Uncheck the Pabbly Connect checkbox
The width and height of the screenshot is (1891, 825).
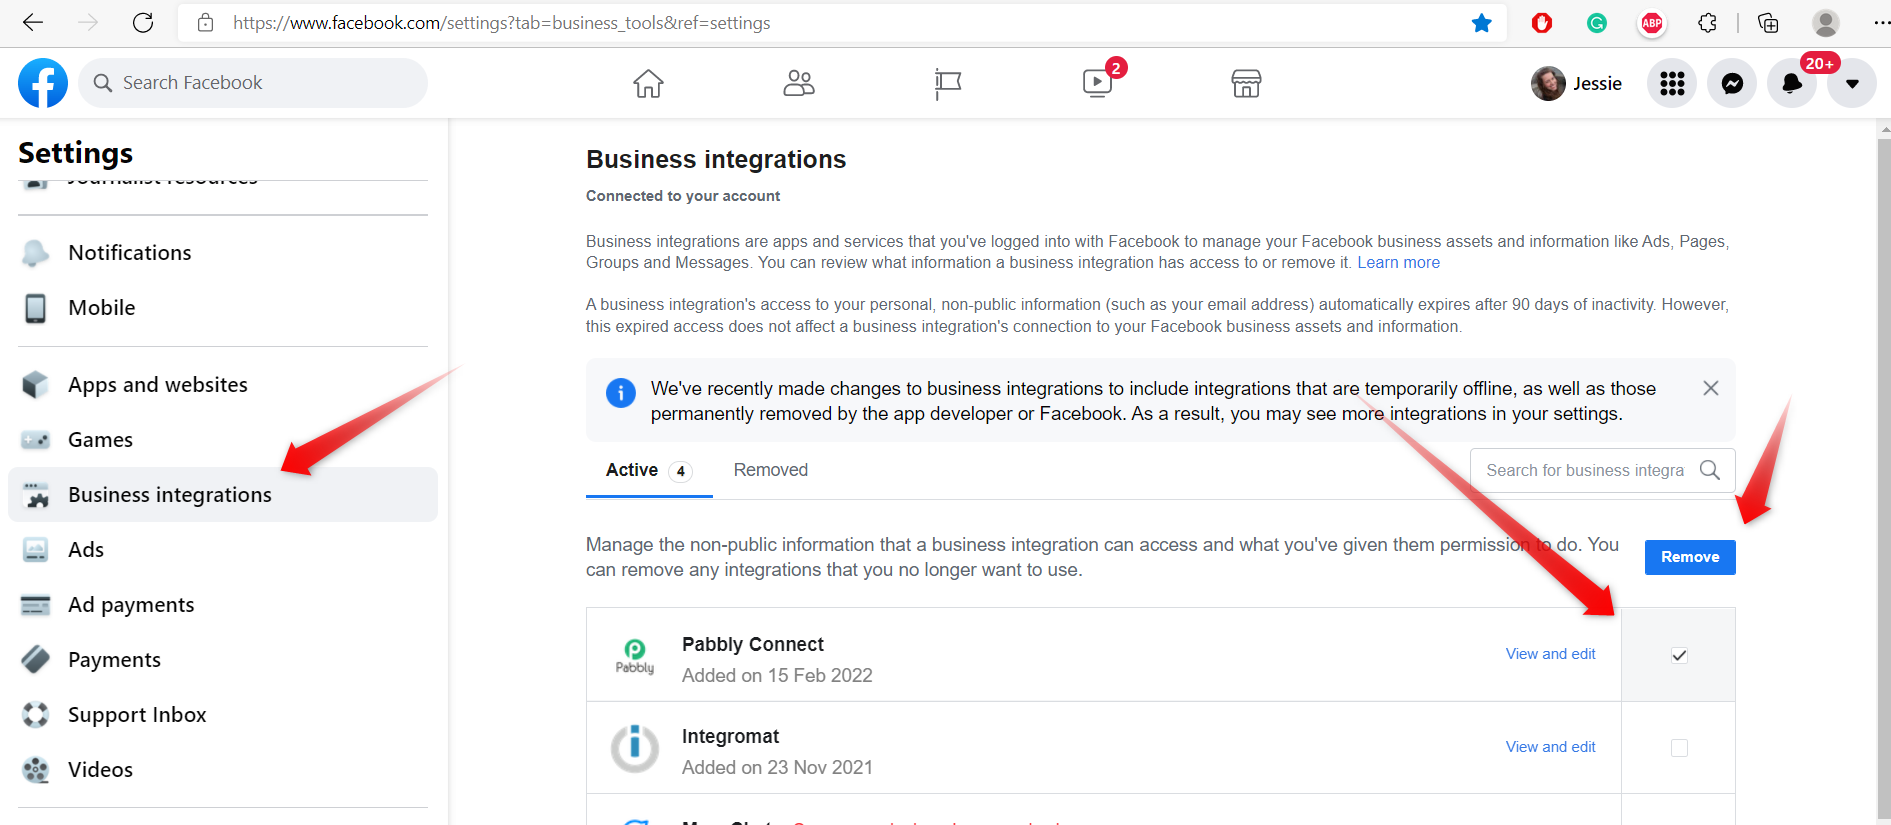click(1679, 655)
